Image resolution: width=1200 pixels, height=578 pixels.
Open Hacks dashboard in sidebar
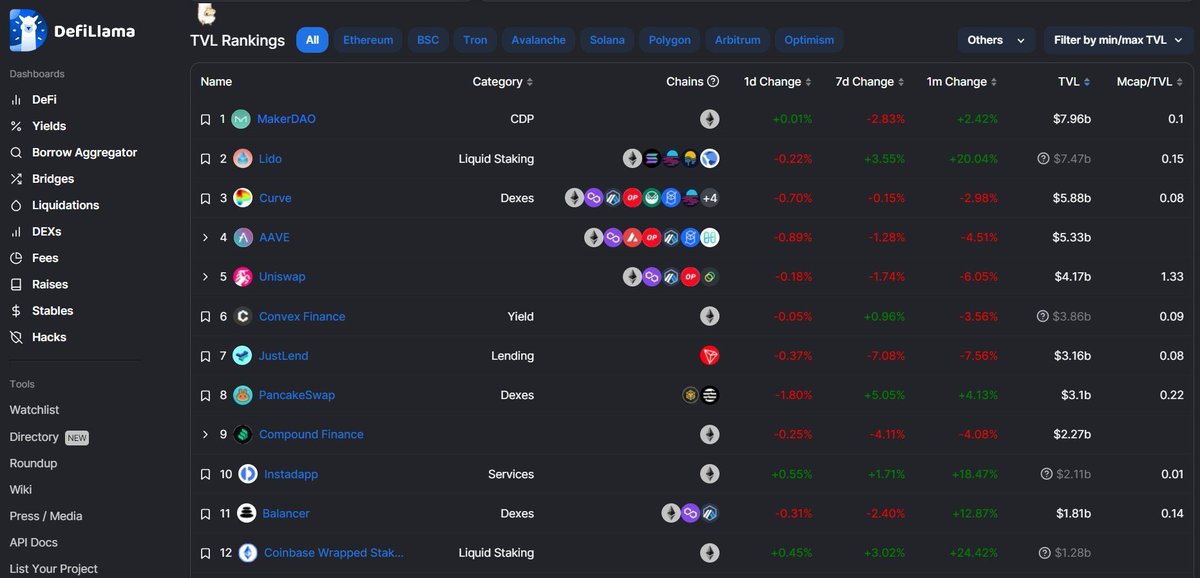pyautogui.click(x=38, y=338)
